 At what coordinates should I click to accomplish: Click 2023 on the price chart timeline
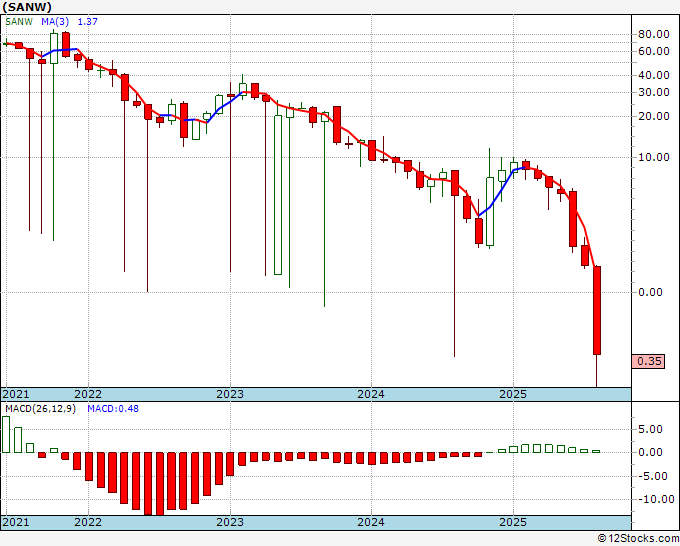[230, 394]
